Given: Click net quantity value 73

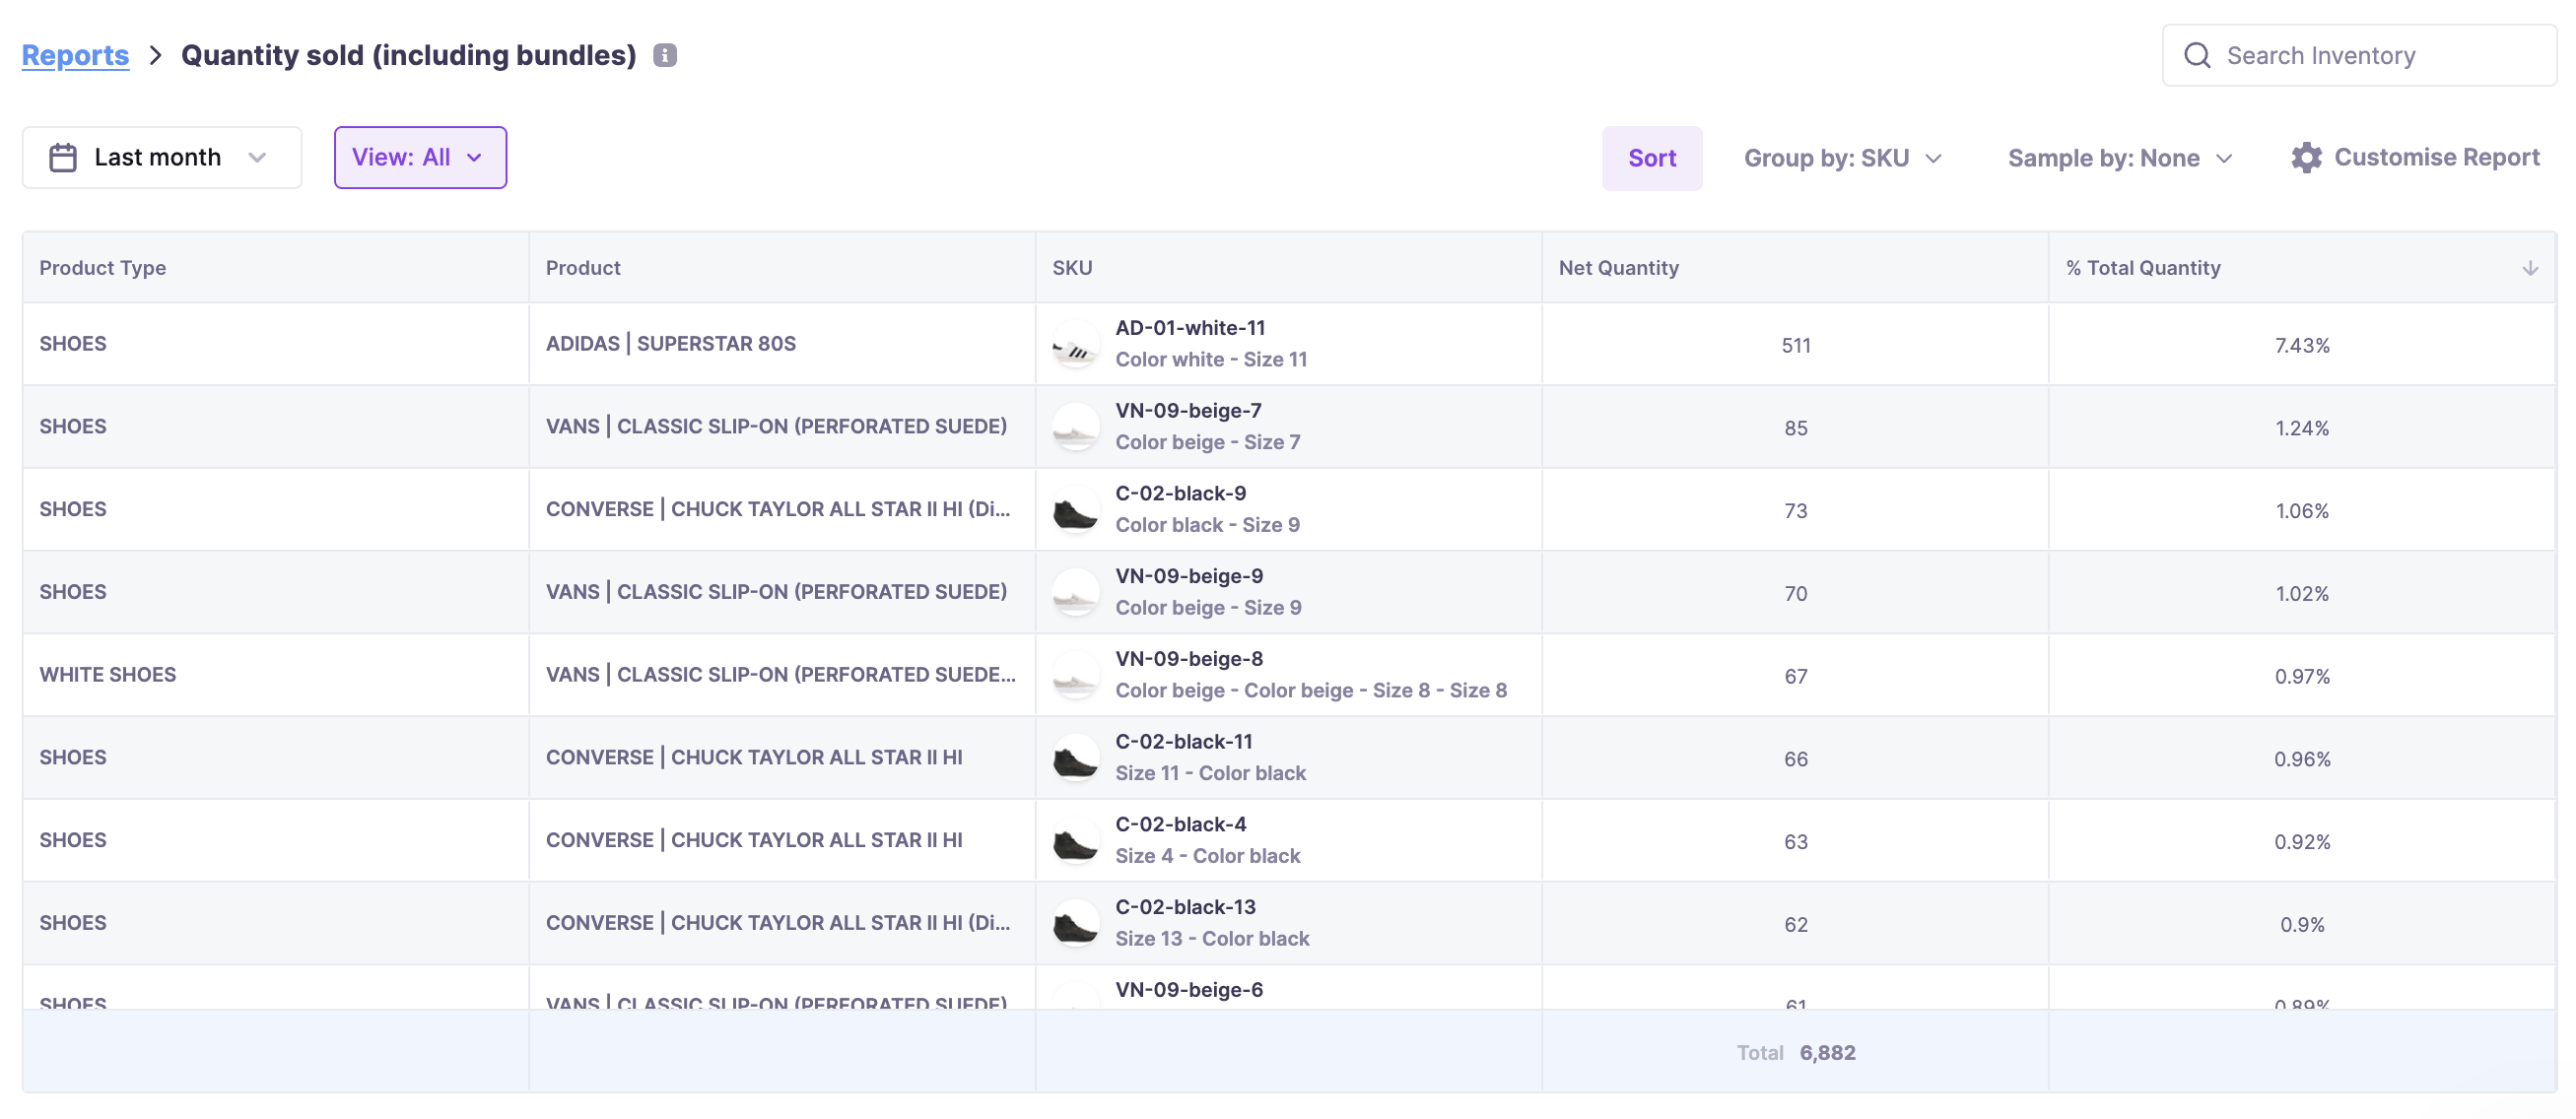Looking at the screenshot, I should [1796, 512].
